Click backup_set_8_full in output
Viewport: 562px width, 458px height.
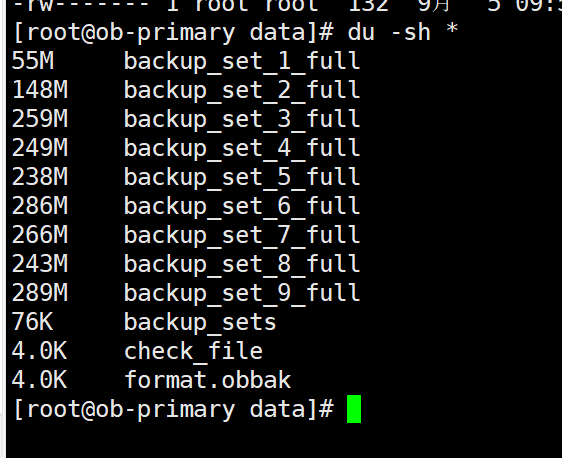tap(242, 264)
